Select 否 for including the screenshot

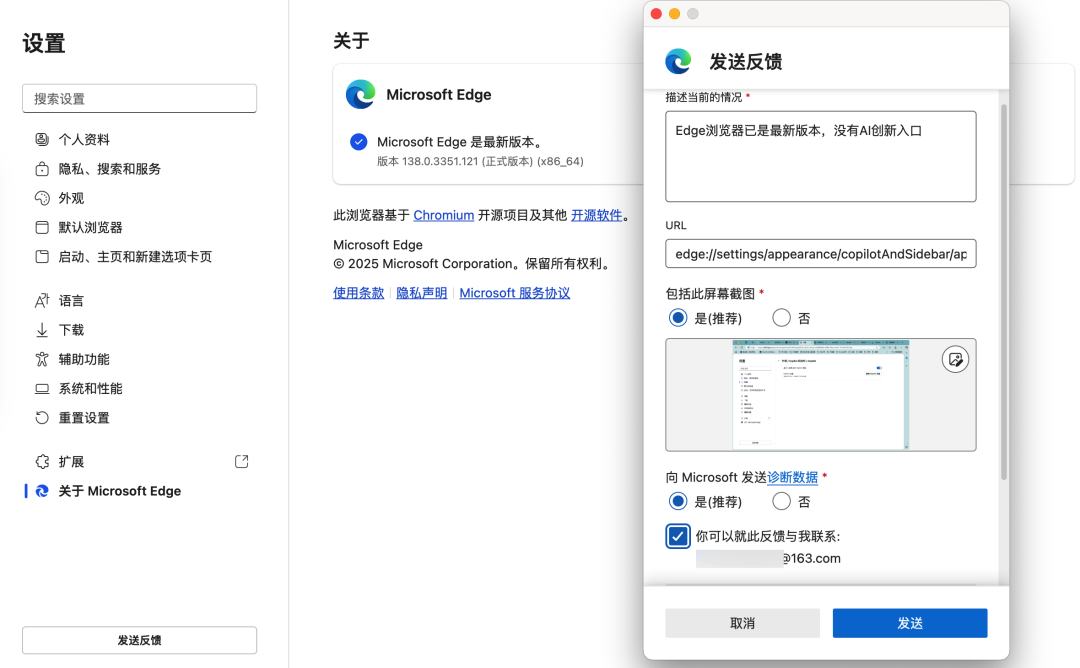(x=781, y=317)
